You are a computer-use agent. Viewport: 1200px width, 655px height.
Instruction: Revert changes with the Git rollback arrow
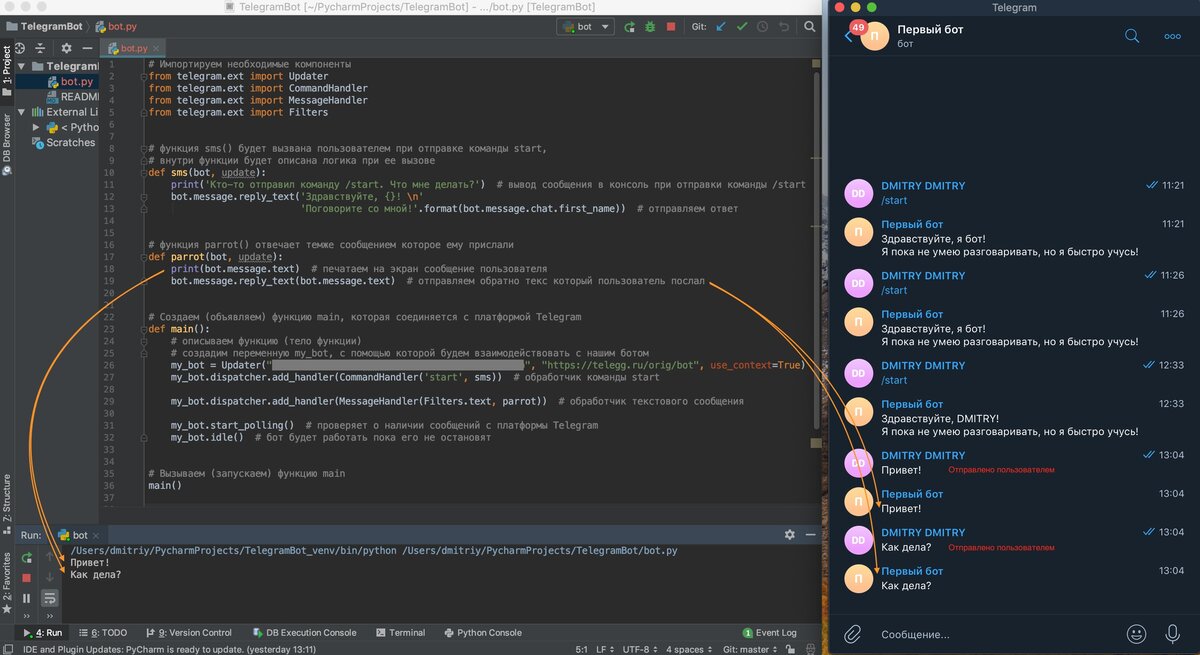point(783,27)
